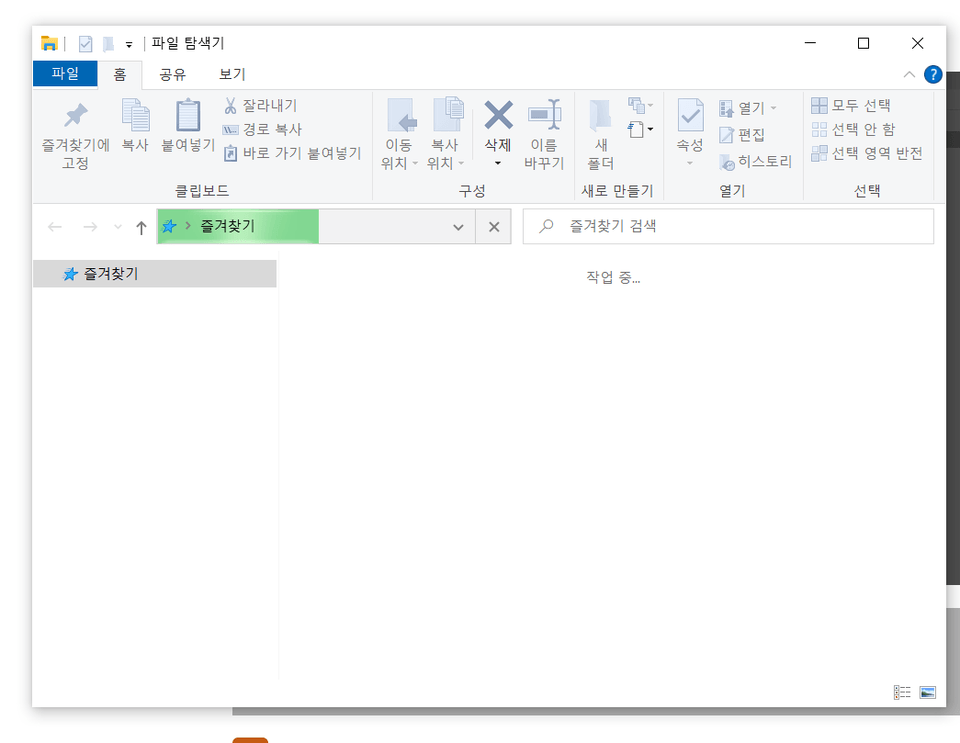This screenshot has width=960, height=743.
Task: Open the easy access dropdown icon
Action: click(x=640, y=129)
